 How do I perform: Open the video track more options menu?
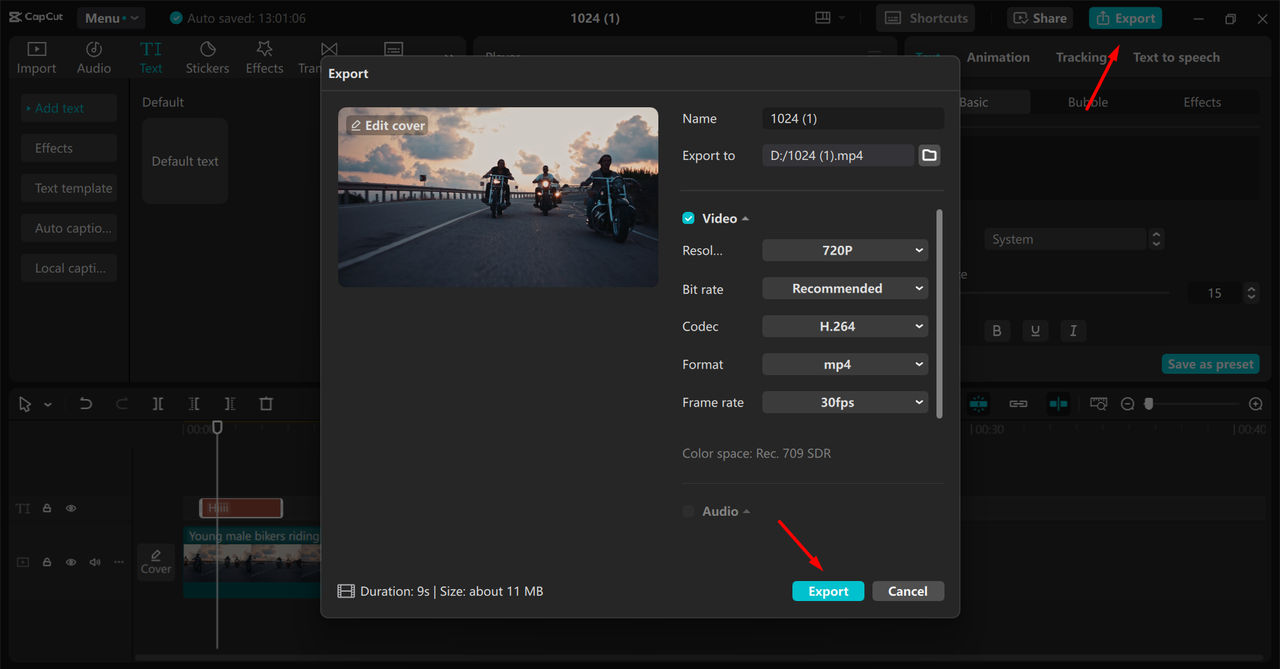coord(119,562)
